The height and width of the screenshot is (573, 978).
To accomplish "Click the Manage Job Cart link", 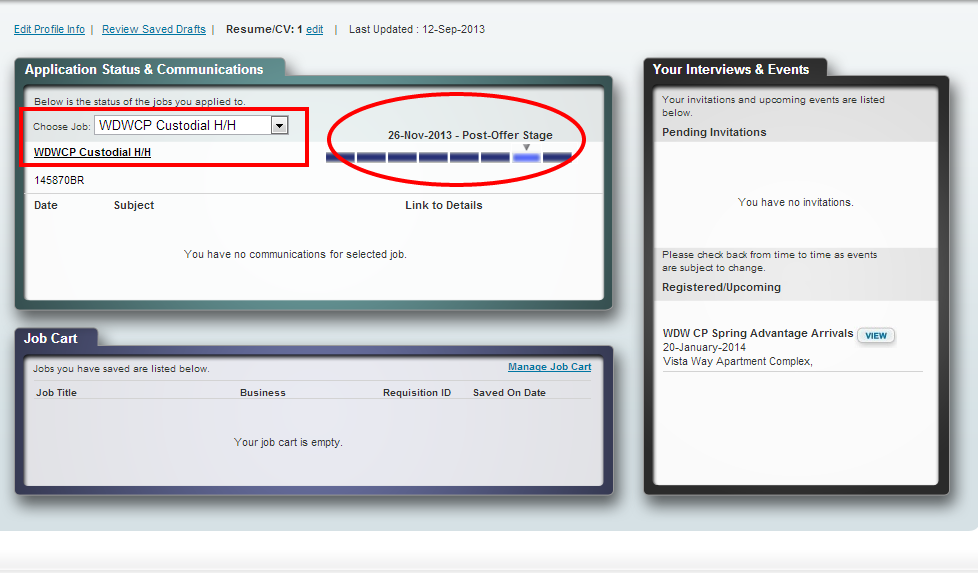I will [x=550, y=367].
